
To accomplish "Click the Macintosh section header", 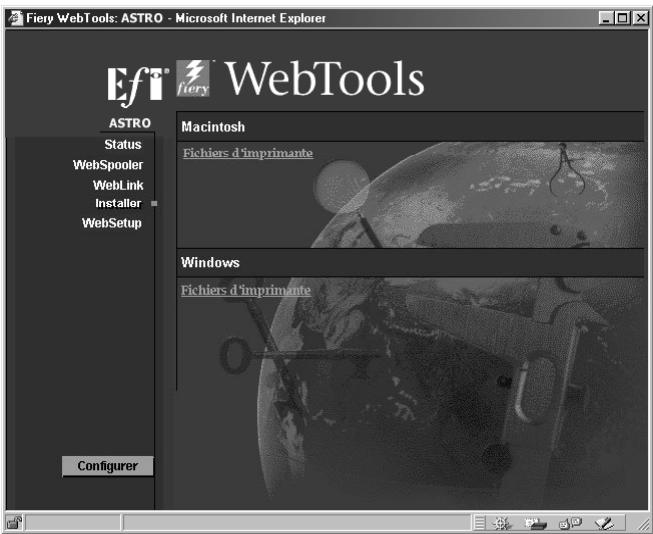I will pos(410,127).
